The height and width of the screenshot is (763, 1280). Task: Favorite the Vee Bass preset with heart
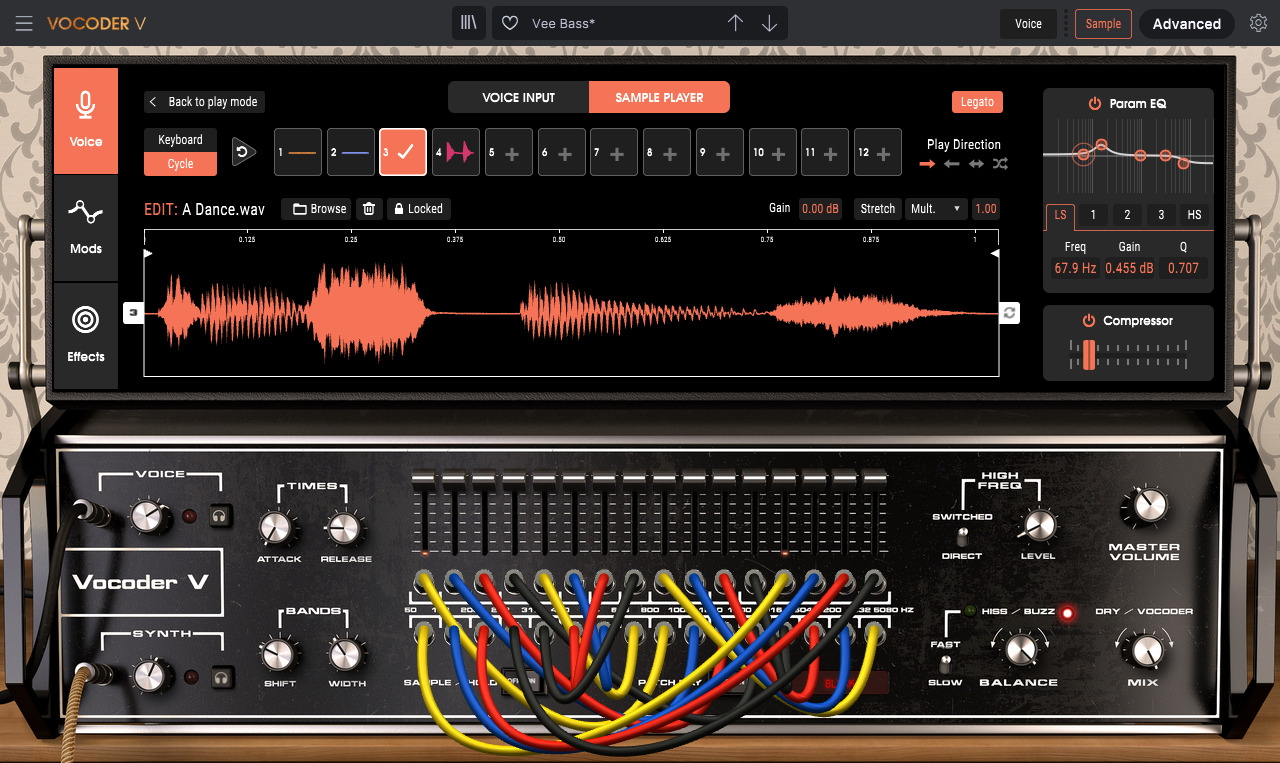click(510, 23)
